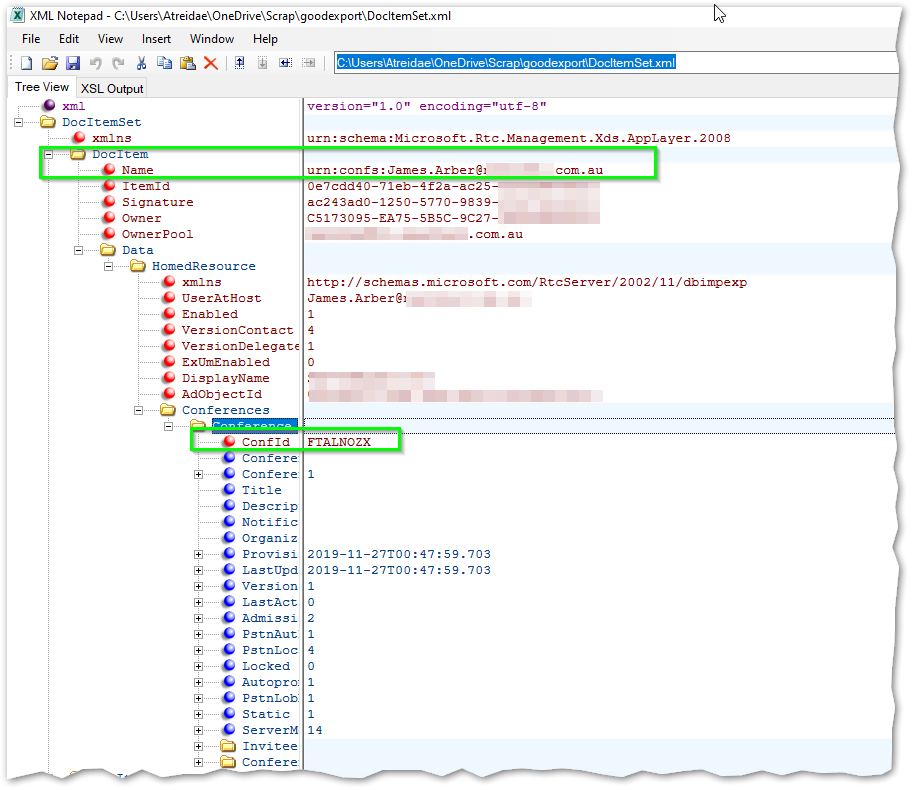
Task: Open the Window menu
Action: click(212, 39)
